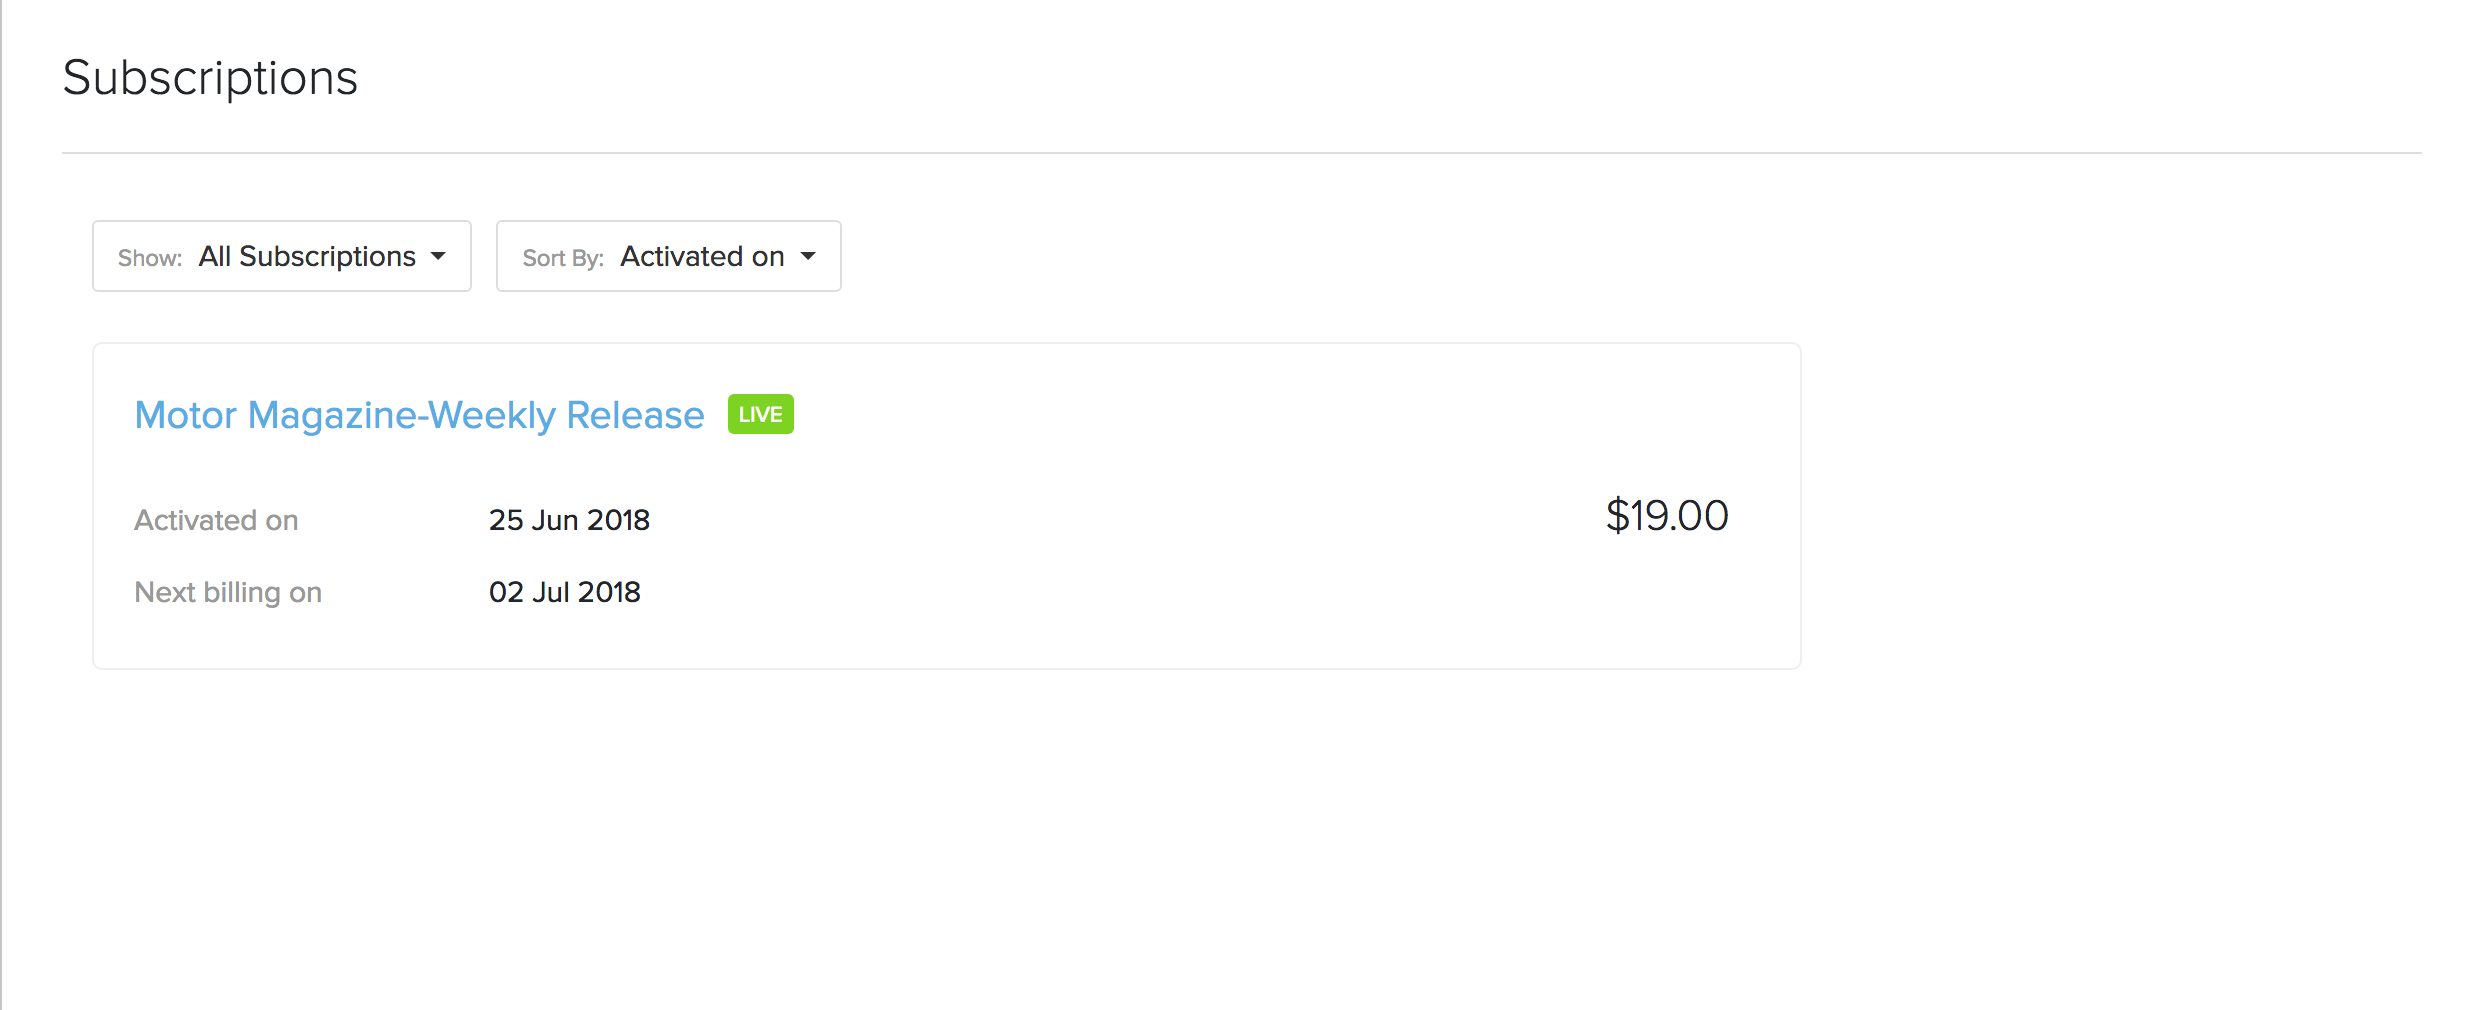
Task: Click the card's "Activated on" field label
Action: [x=216, y=520]
